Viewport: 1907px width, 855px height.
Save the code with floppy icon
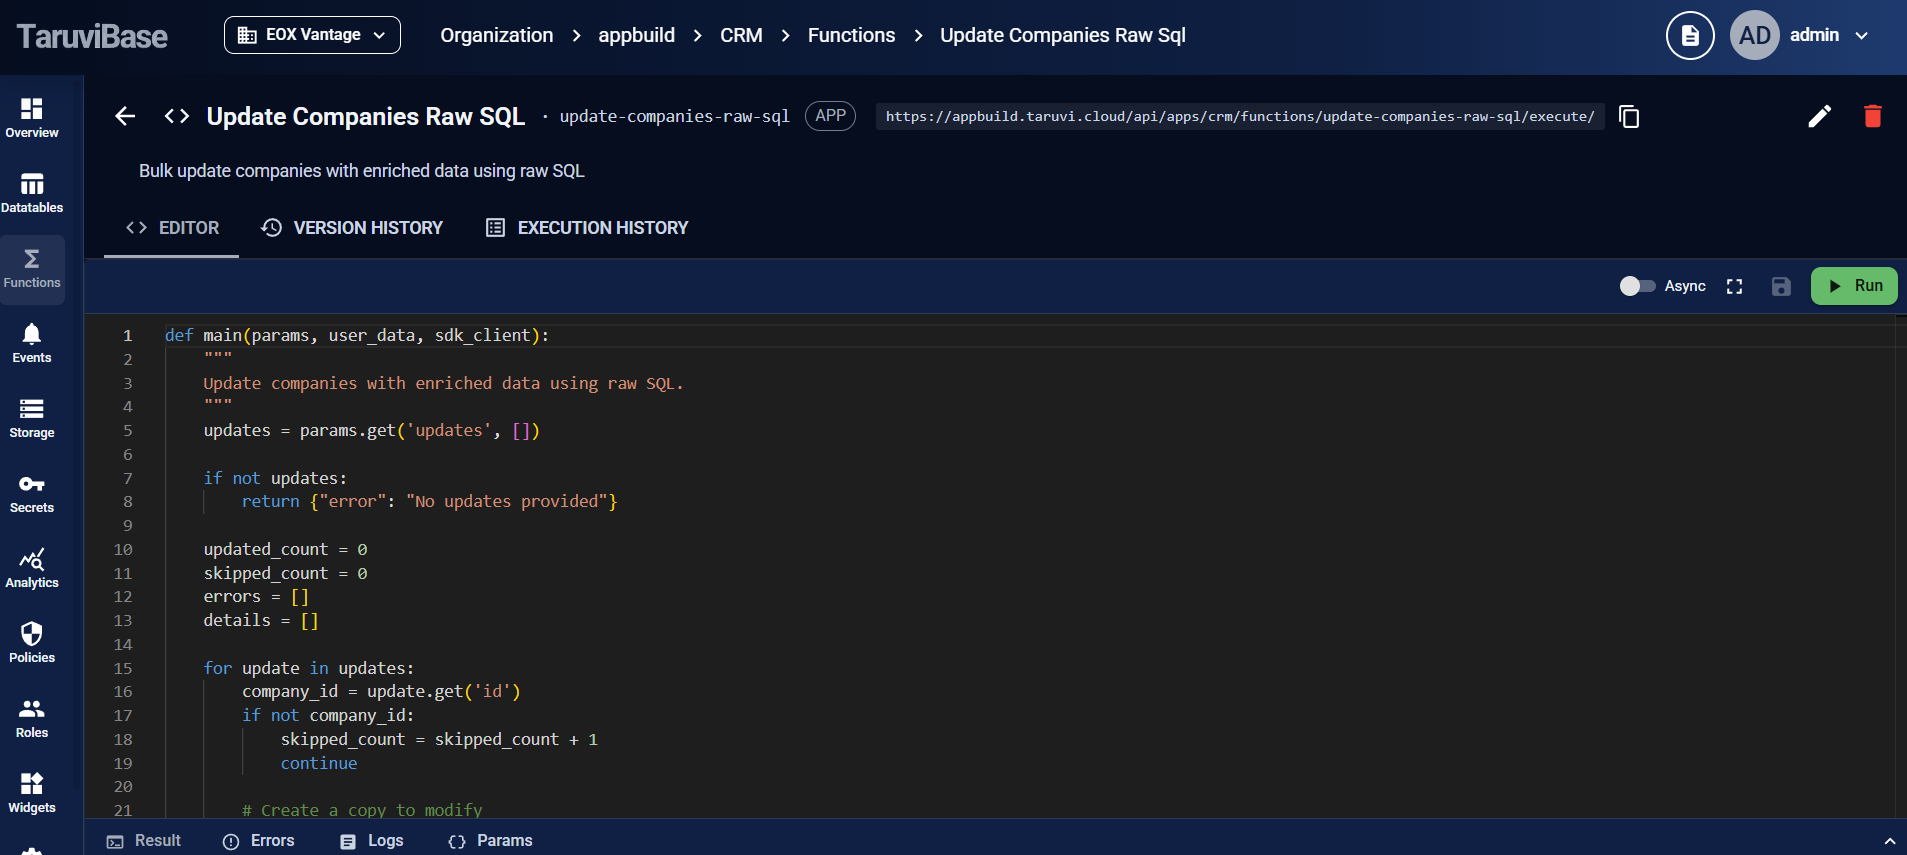tap(1781, 286)
